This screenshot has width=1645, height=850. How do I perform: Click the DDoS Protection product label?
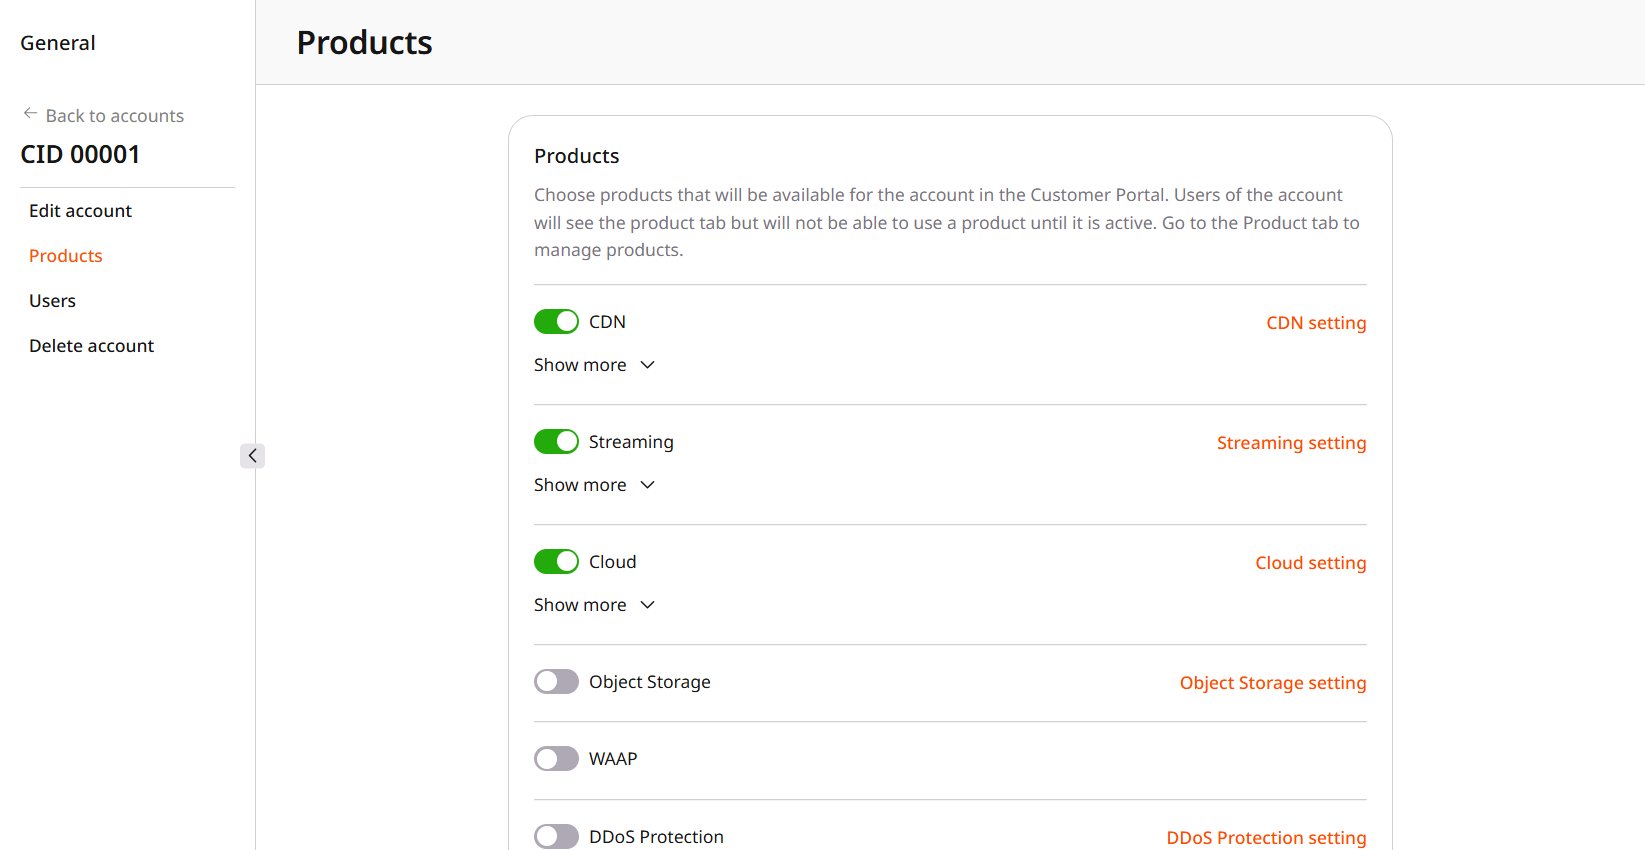656,837
